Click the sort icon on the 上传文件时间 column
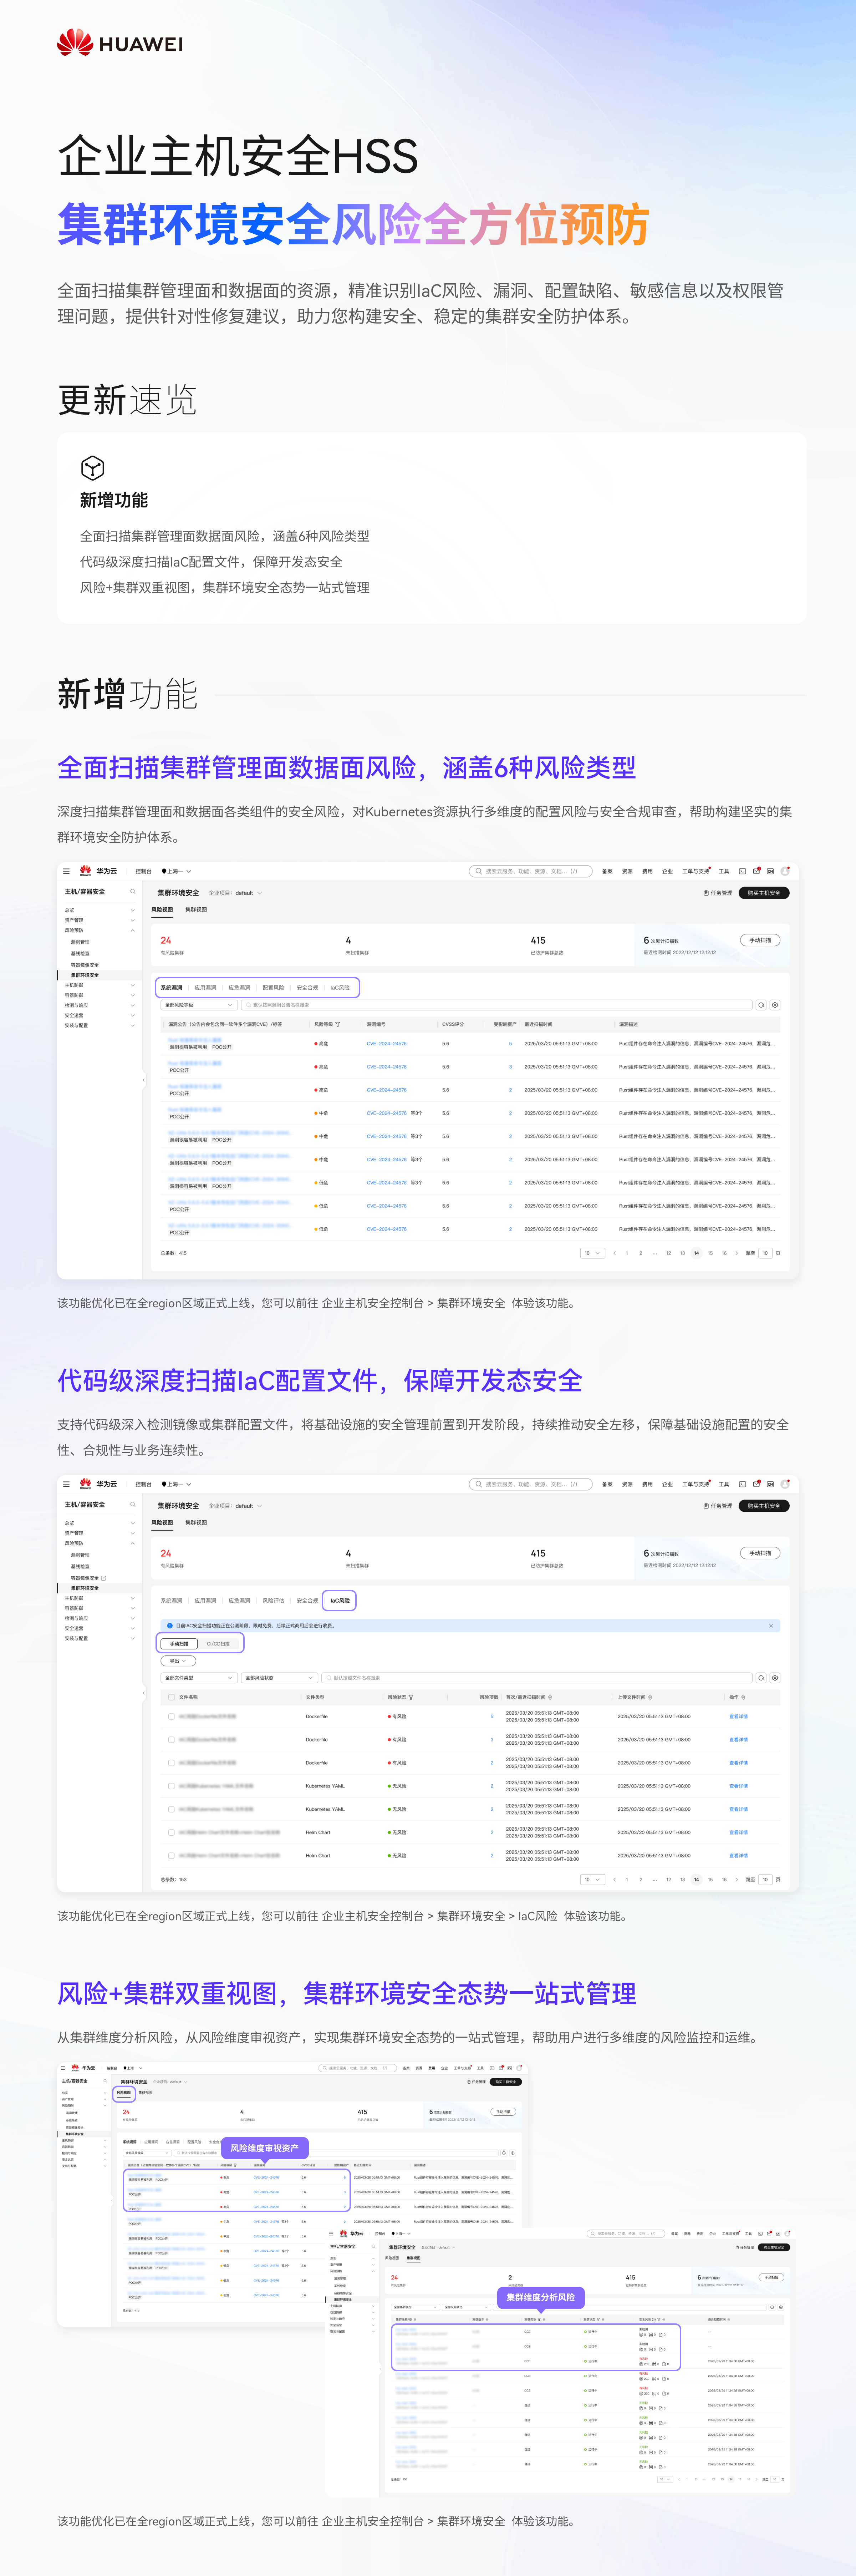This screenshot has width=856, height=2576. coord(649,1697)
